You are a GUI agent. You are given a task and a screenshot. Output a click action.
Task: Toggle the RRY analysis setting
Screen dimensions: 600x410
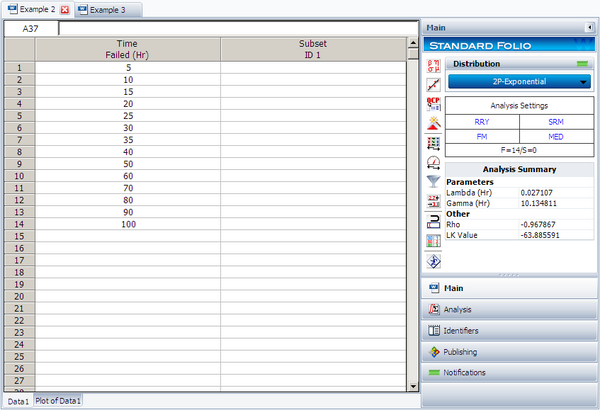click(x=482, y=120)
